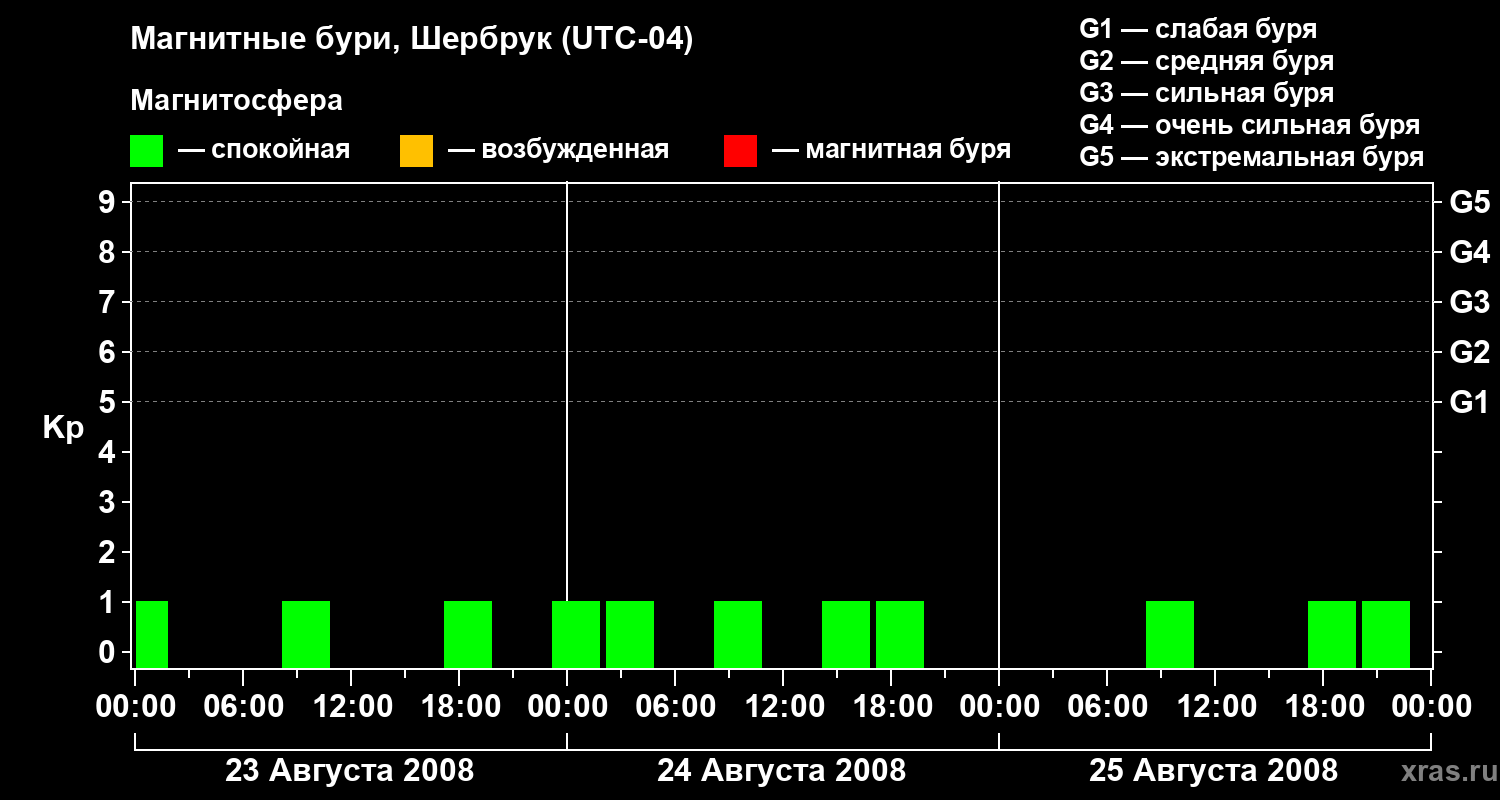Click the Kp axis value 5
This screenshot has height=800, width=1500.
pyautogui.click(x=109, y=402)
